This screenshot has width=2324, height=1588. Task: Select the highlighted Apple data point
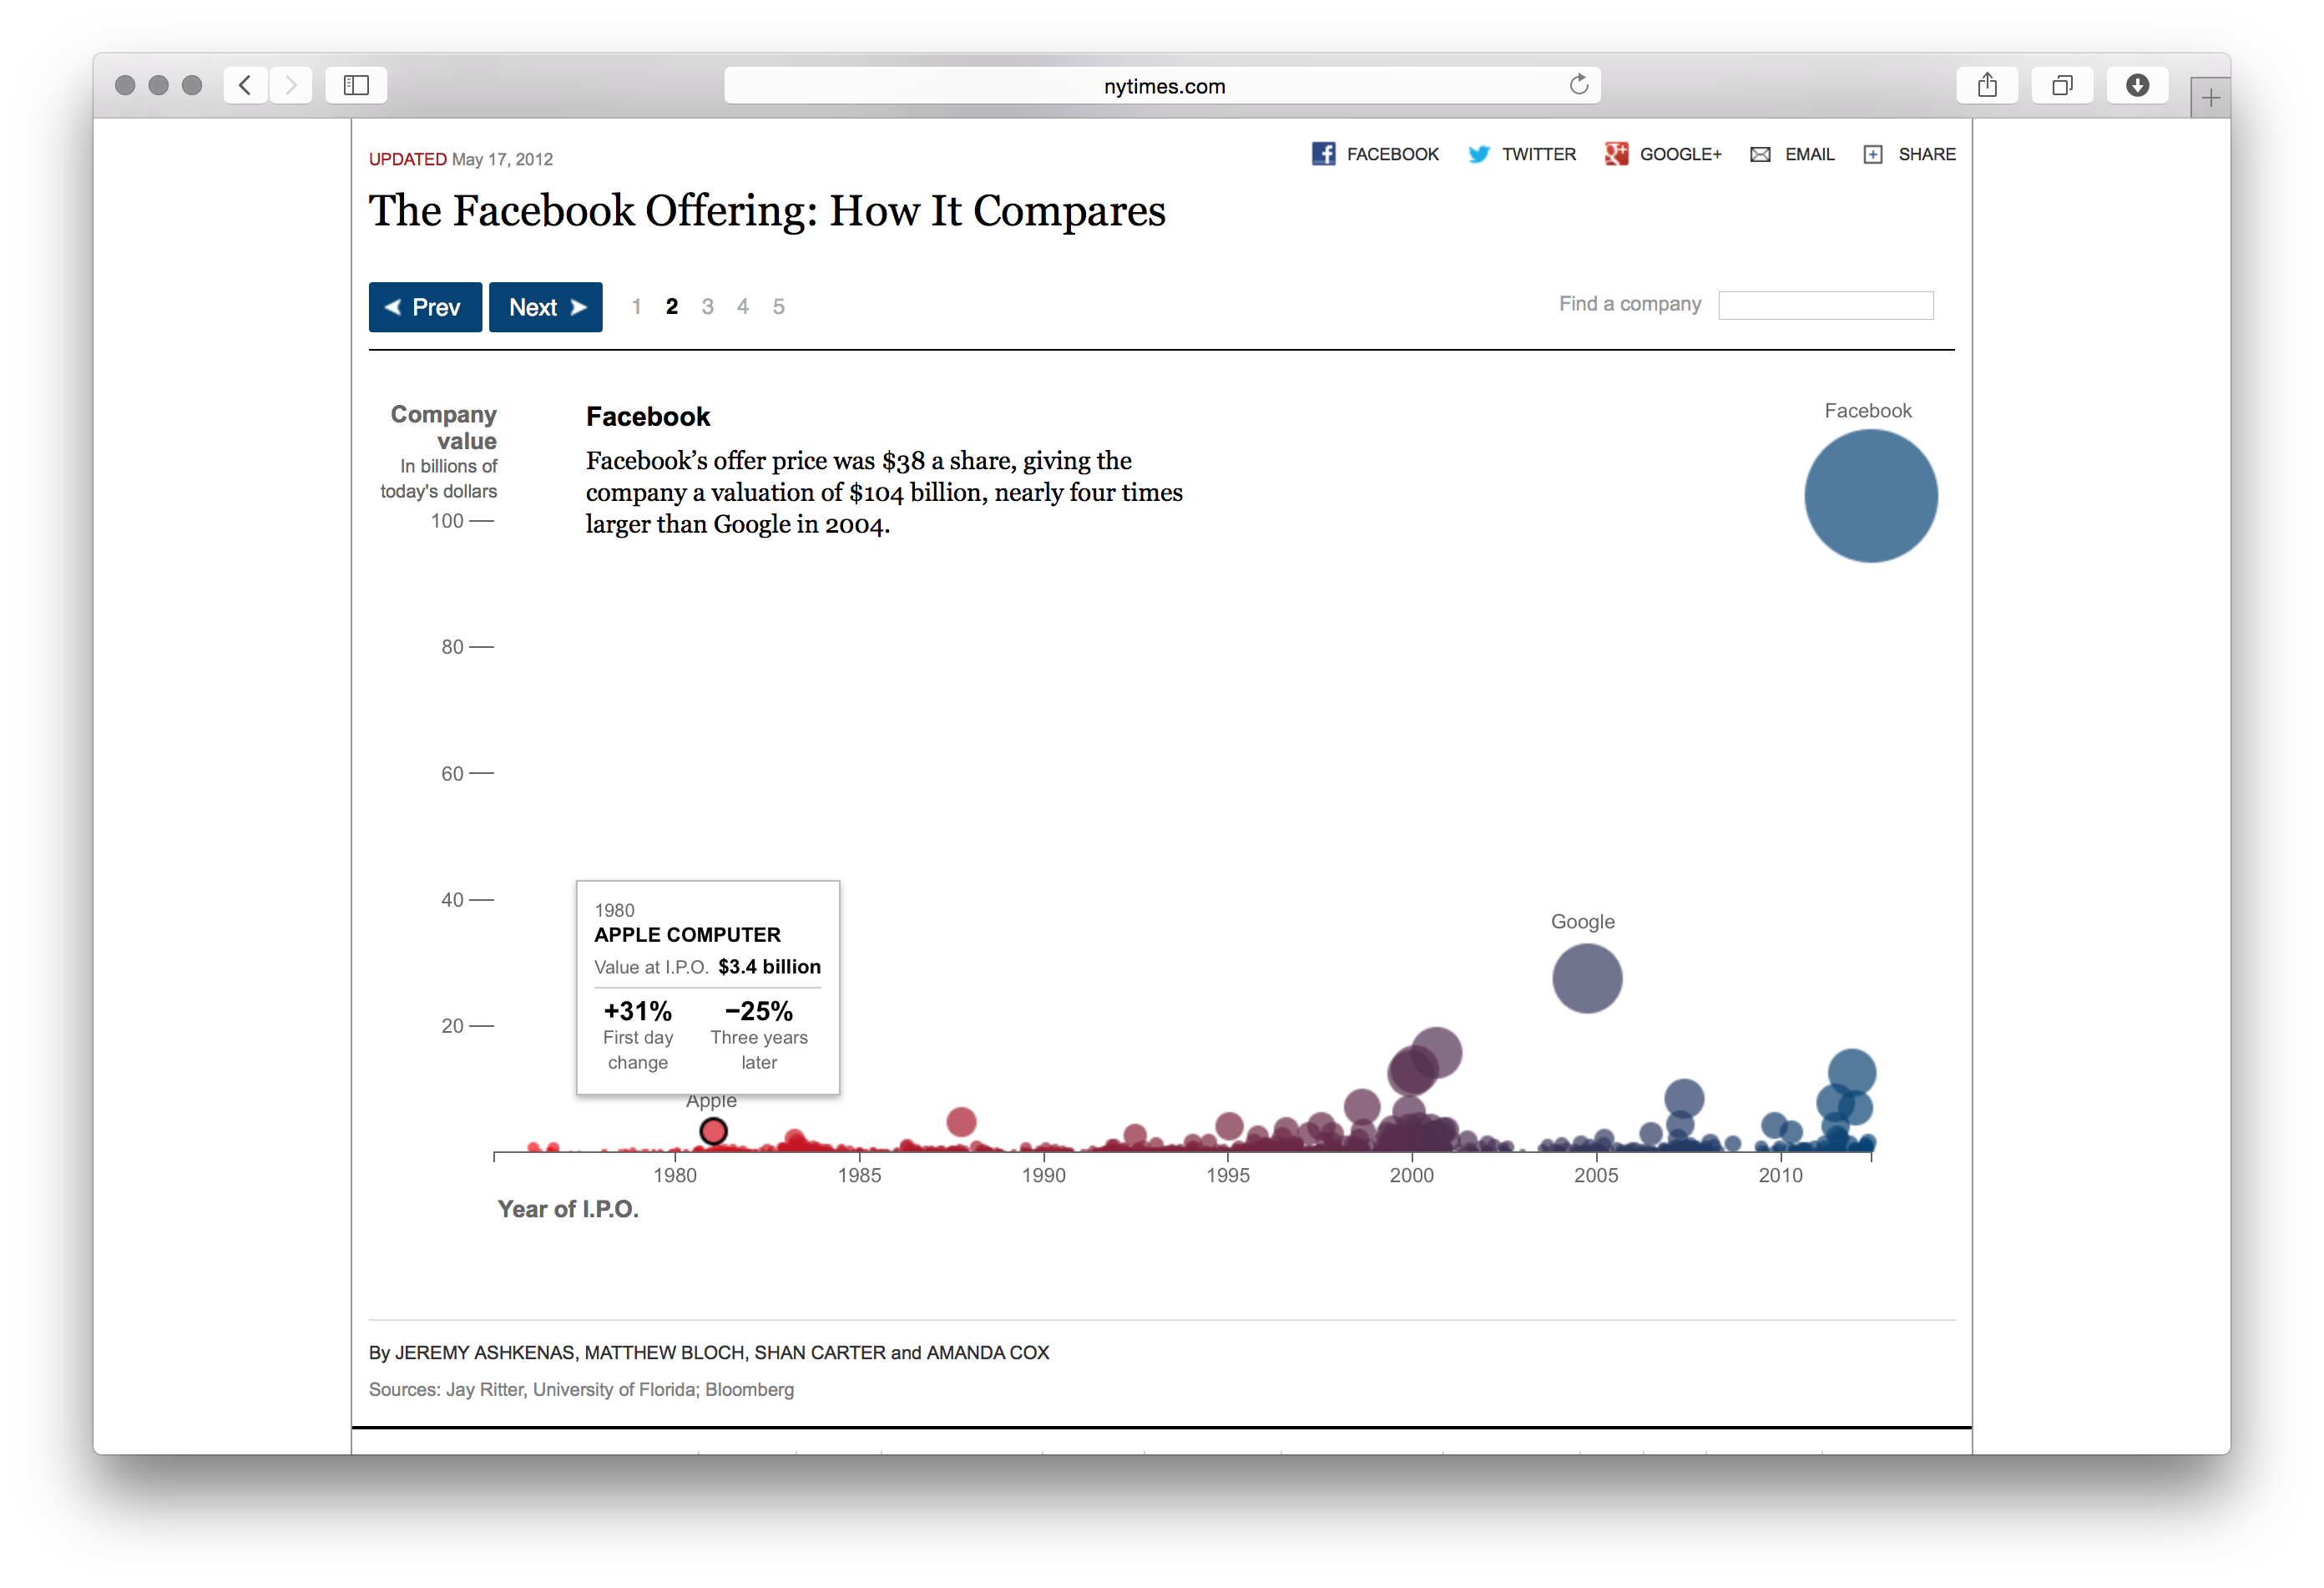[x=713, y=1131]
